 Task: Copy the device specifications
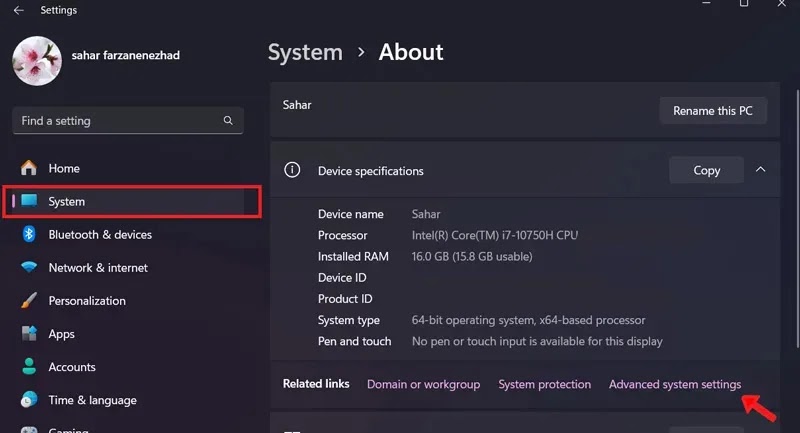[x=706, y=170]
